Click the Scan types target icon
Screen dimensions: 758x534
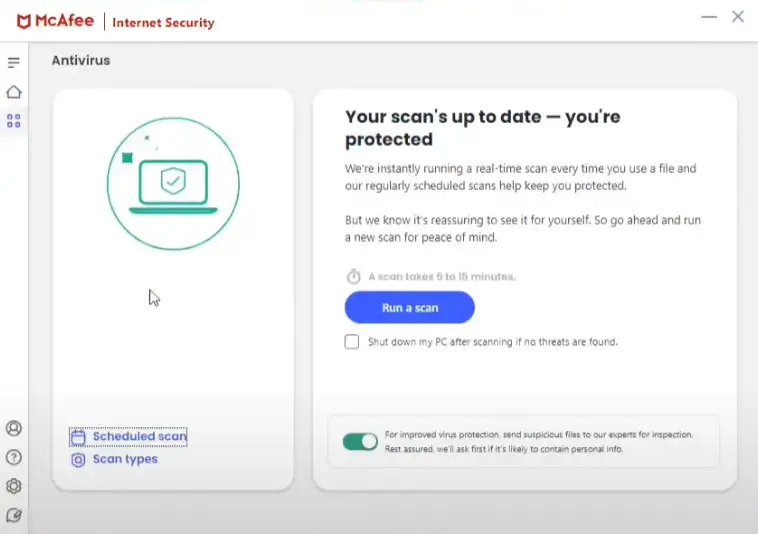[78, 460]
